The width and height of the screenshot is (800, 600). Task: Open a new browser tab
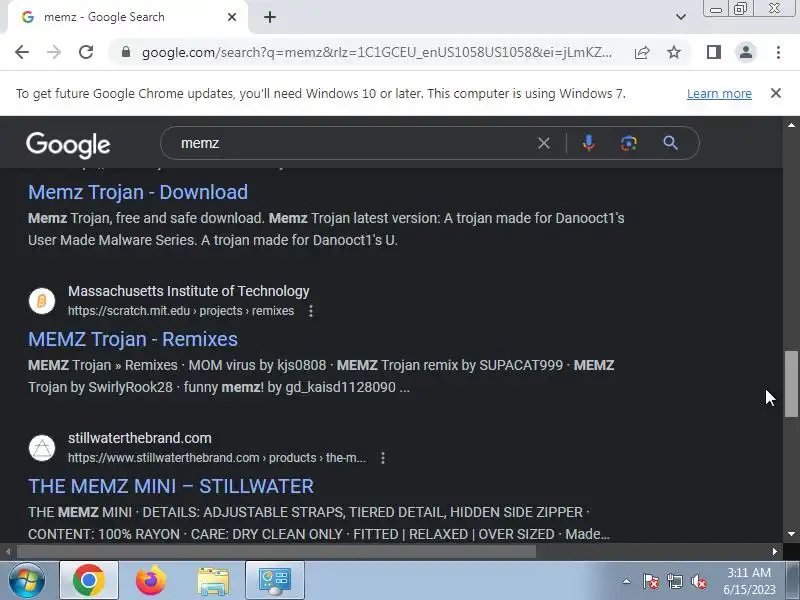270,17
